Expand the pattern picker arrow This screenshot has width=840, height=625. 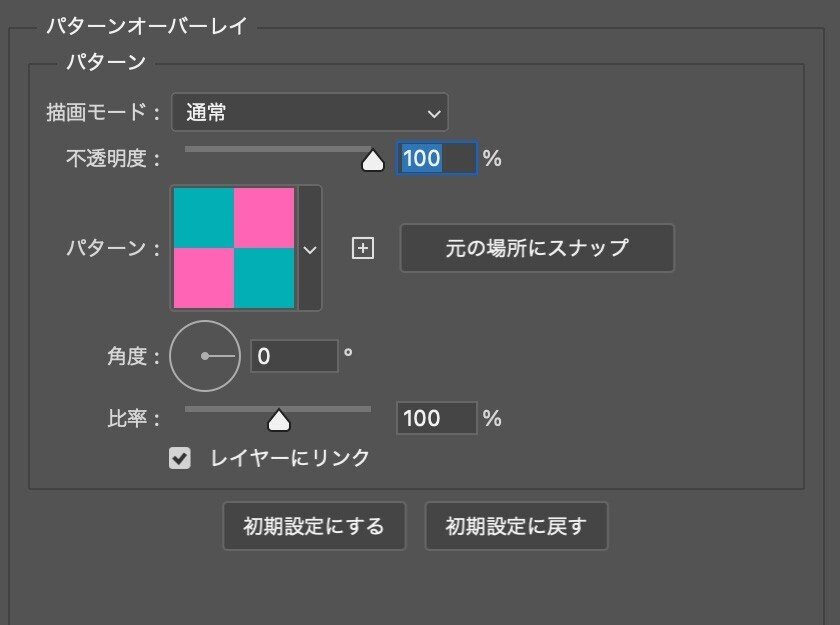310,249
